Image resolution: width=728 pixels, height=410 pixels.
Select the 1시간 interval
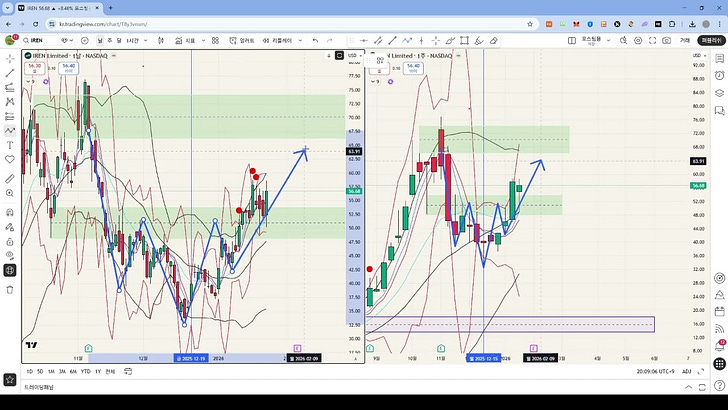tap(133, 40)
